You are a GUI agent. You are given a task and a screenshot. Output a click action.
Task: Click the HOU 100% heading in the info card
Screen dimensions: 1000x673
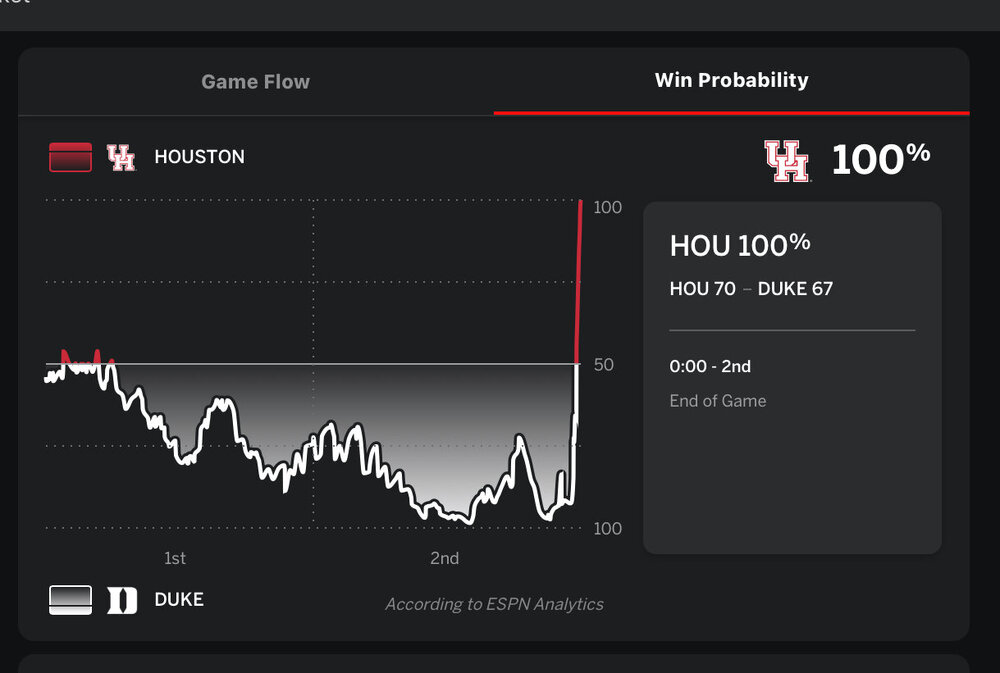tap(739, 245)
